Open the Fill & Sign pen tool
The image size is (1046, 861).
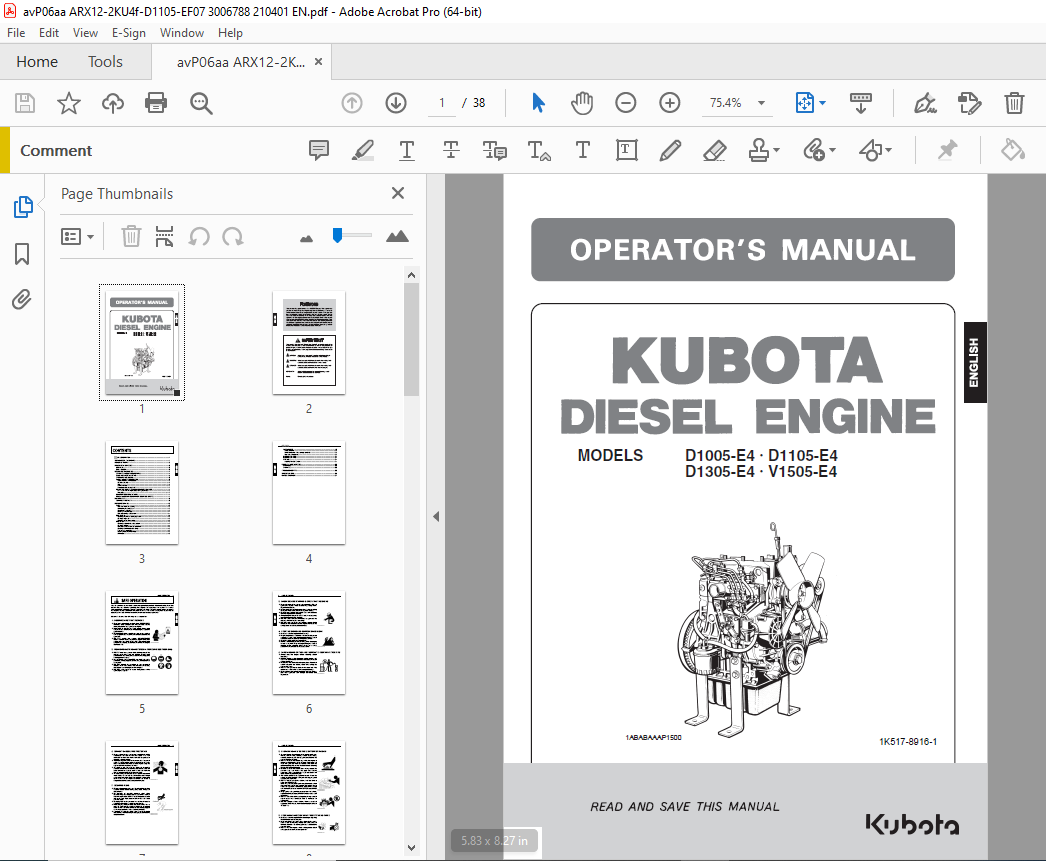click(925, 103)
